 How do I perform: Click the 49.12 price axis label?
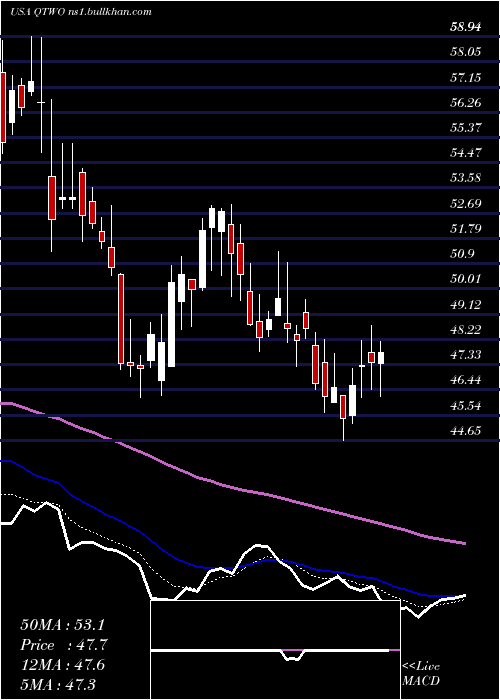(466, 305)
